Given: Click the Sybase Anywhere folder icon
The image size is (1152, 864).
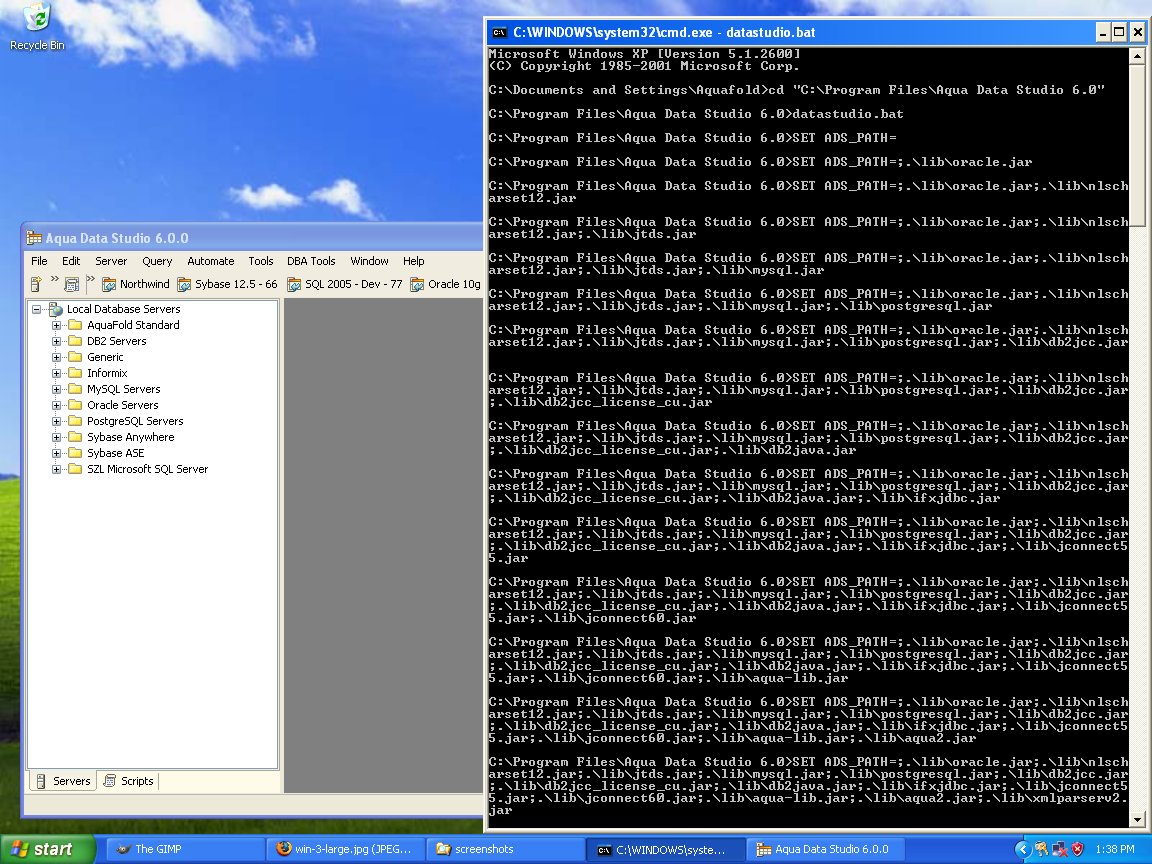Looking at the screenshot, I should tap(75, 437).
